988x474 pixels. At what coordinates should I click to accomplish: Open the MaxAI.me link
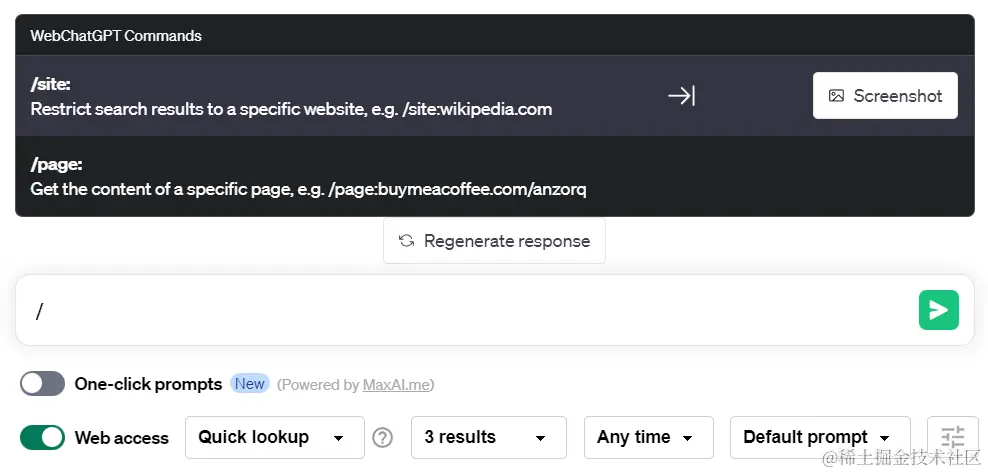(396, 384)
